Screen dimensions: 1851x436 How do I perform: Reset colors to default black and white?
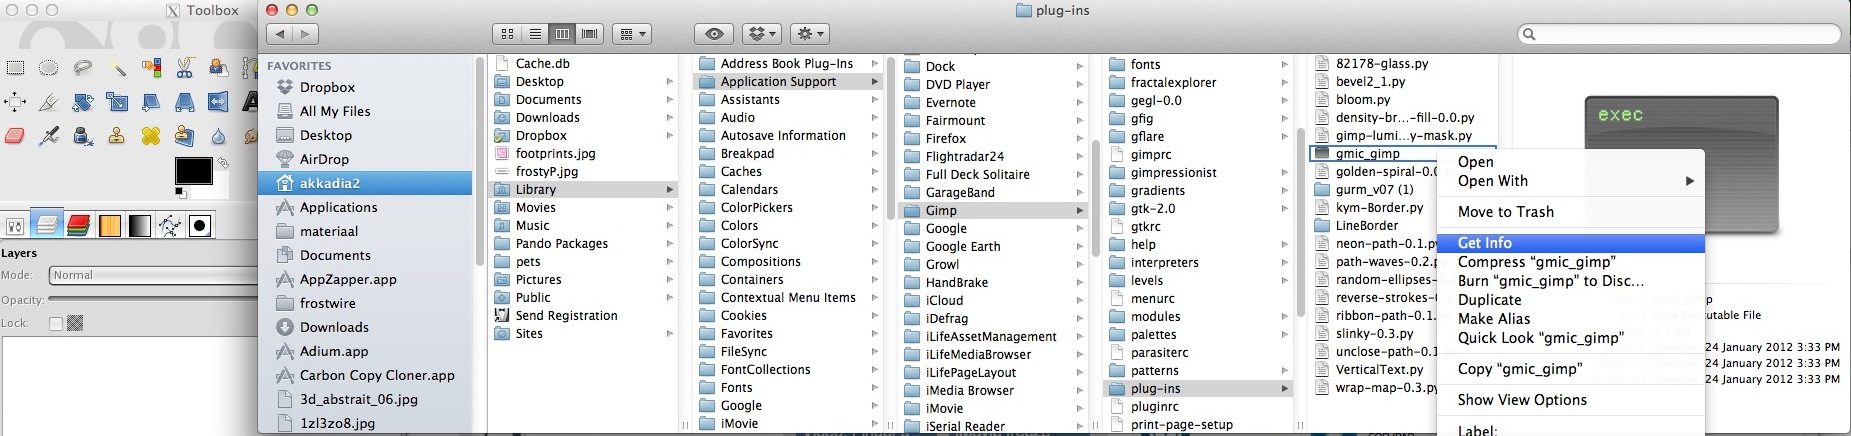180,192
